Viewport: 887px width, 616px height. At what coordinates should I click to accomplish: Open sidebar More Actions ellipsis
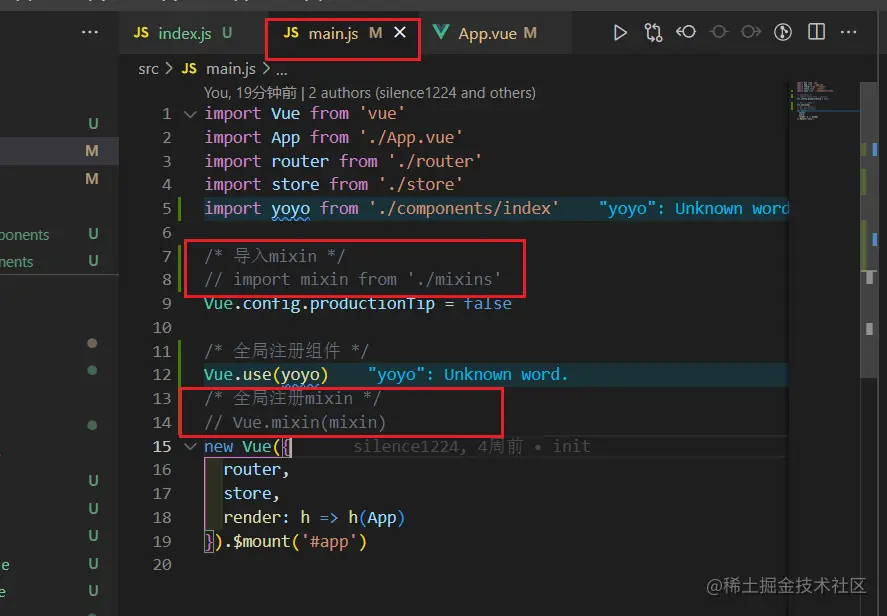pos(89,32)
